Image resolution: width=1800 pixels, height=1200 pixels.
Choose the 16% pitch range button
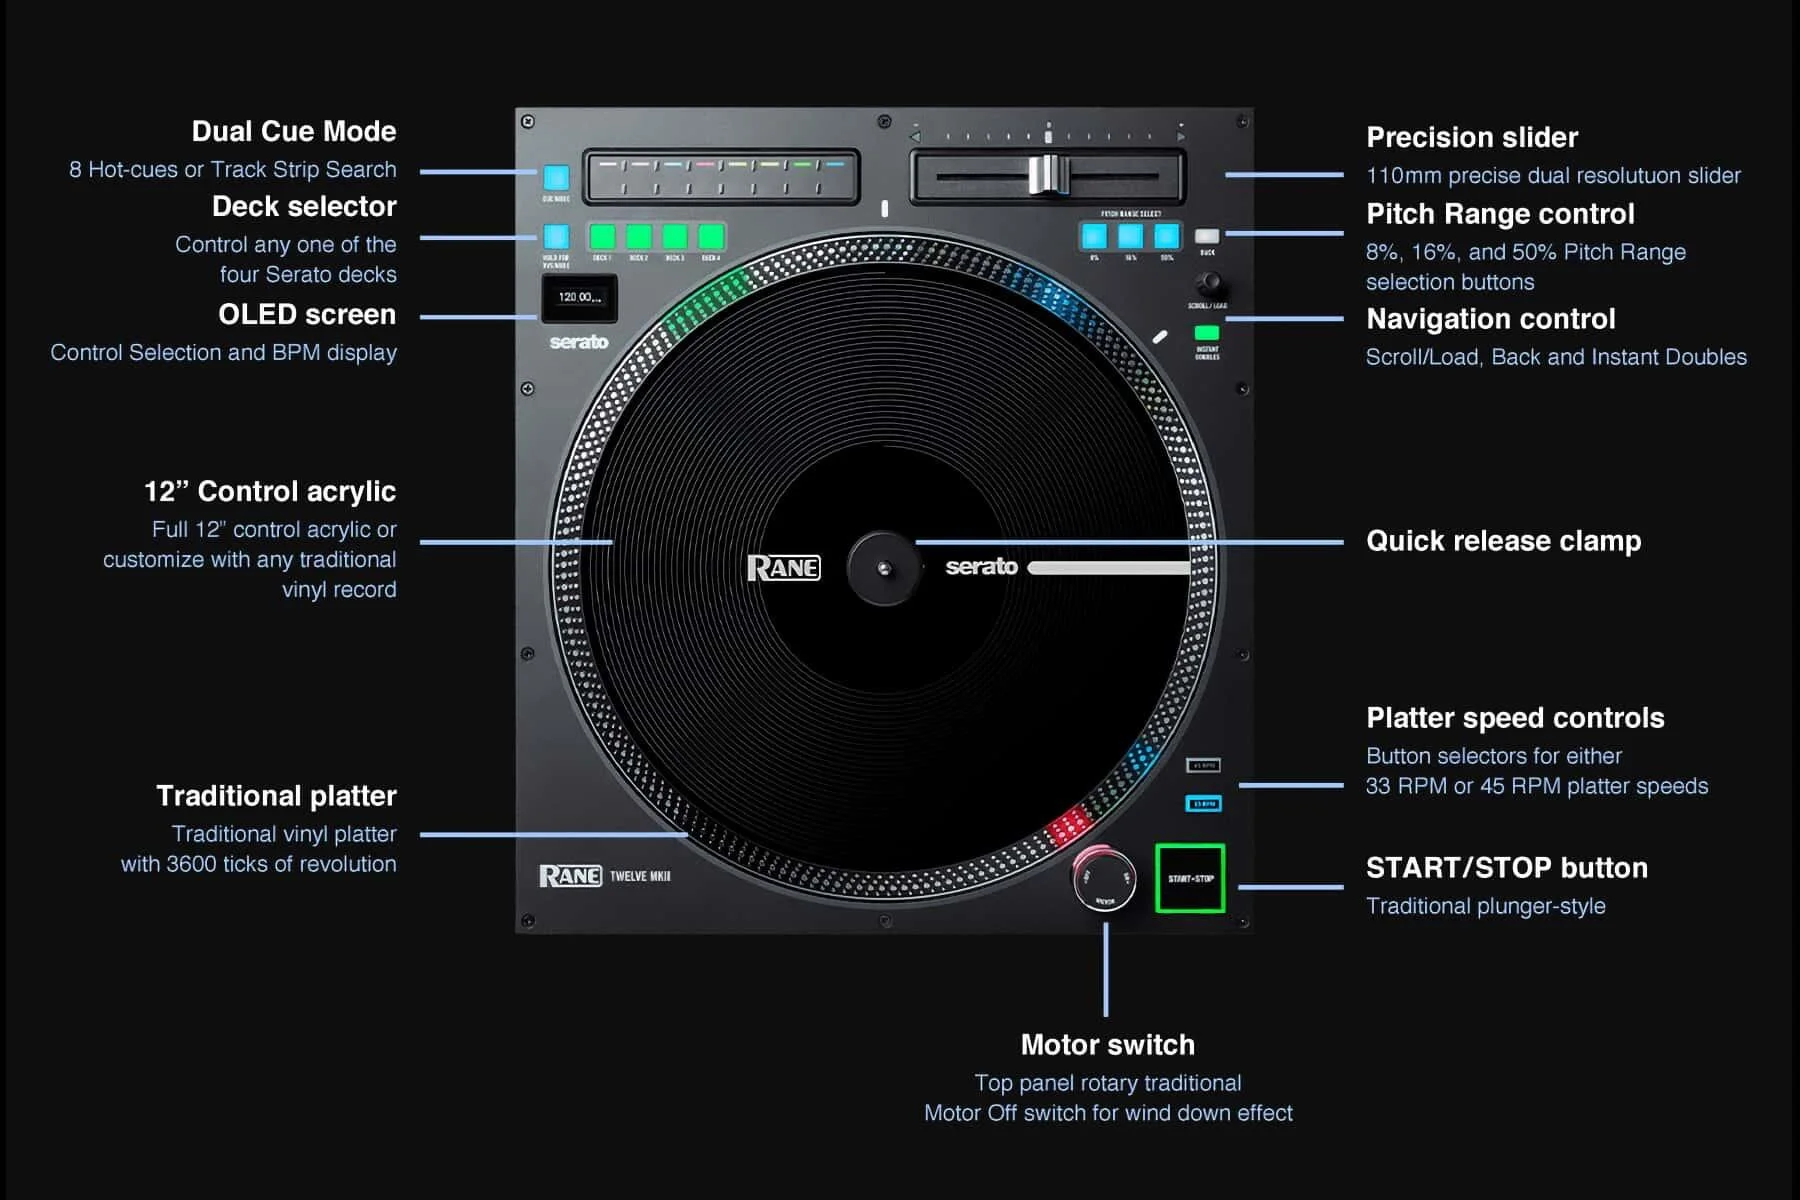pyautogui.click(x=1130, y=236)
